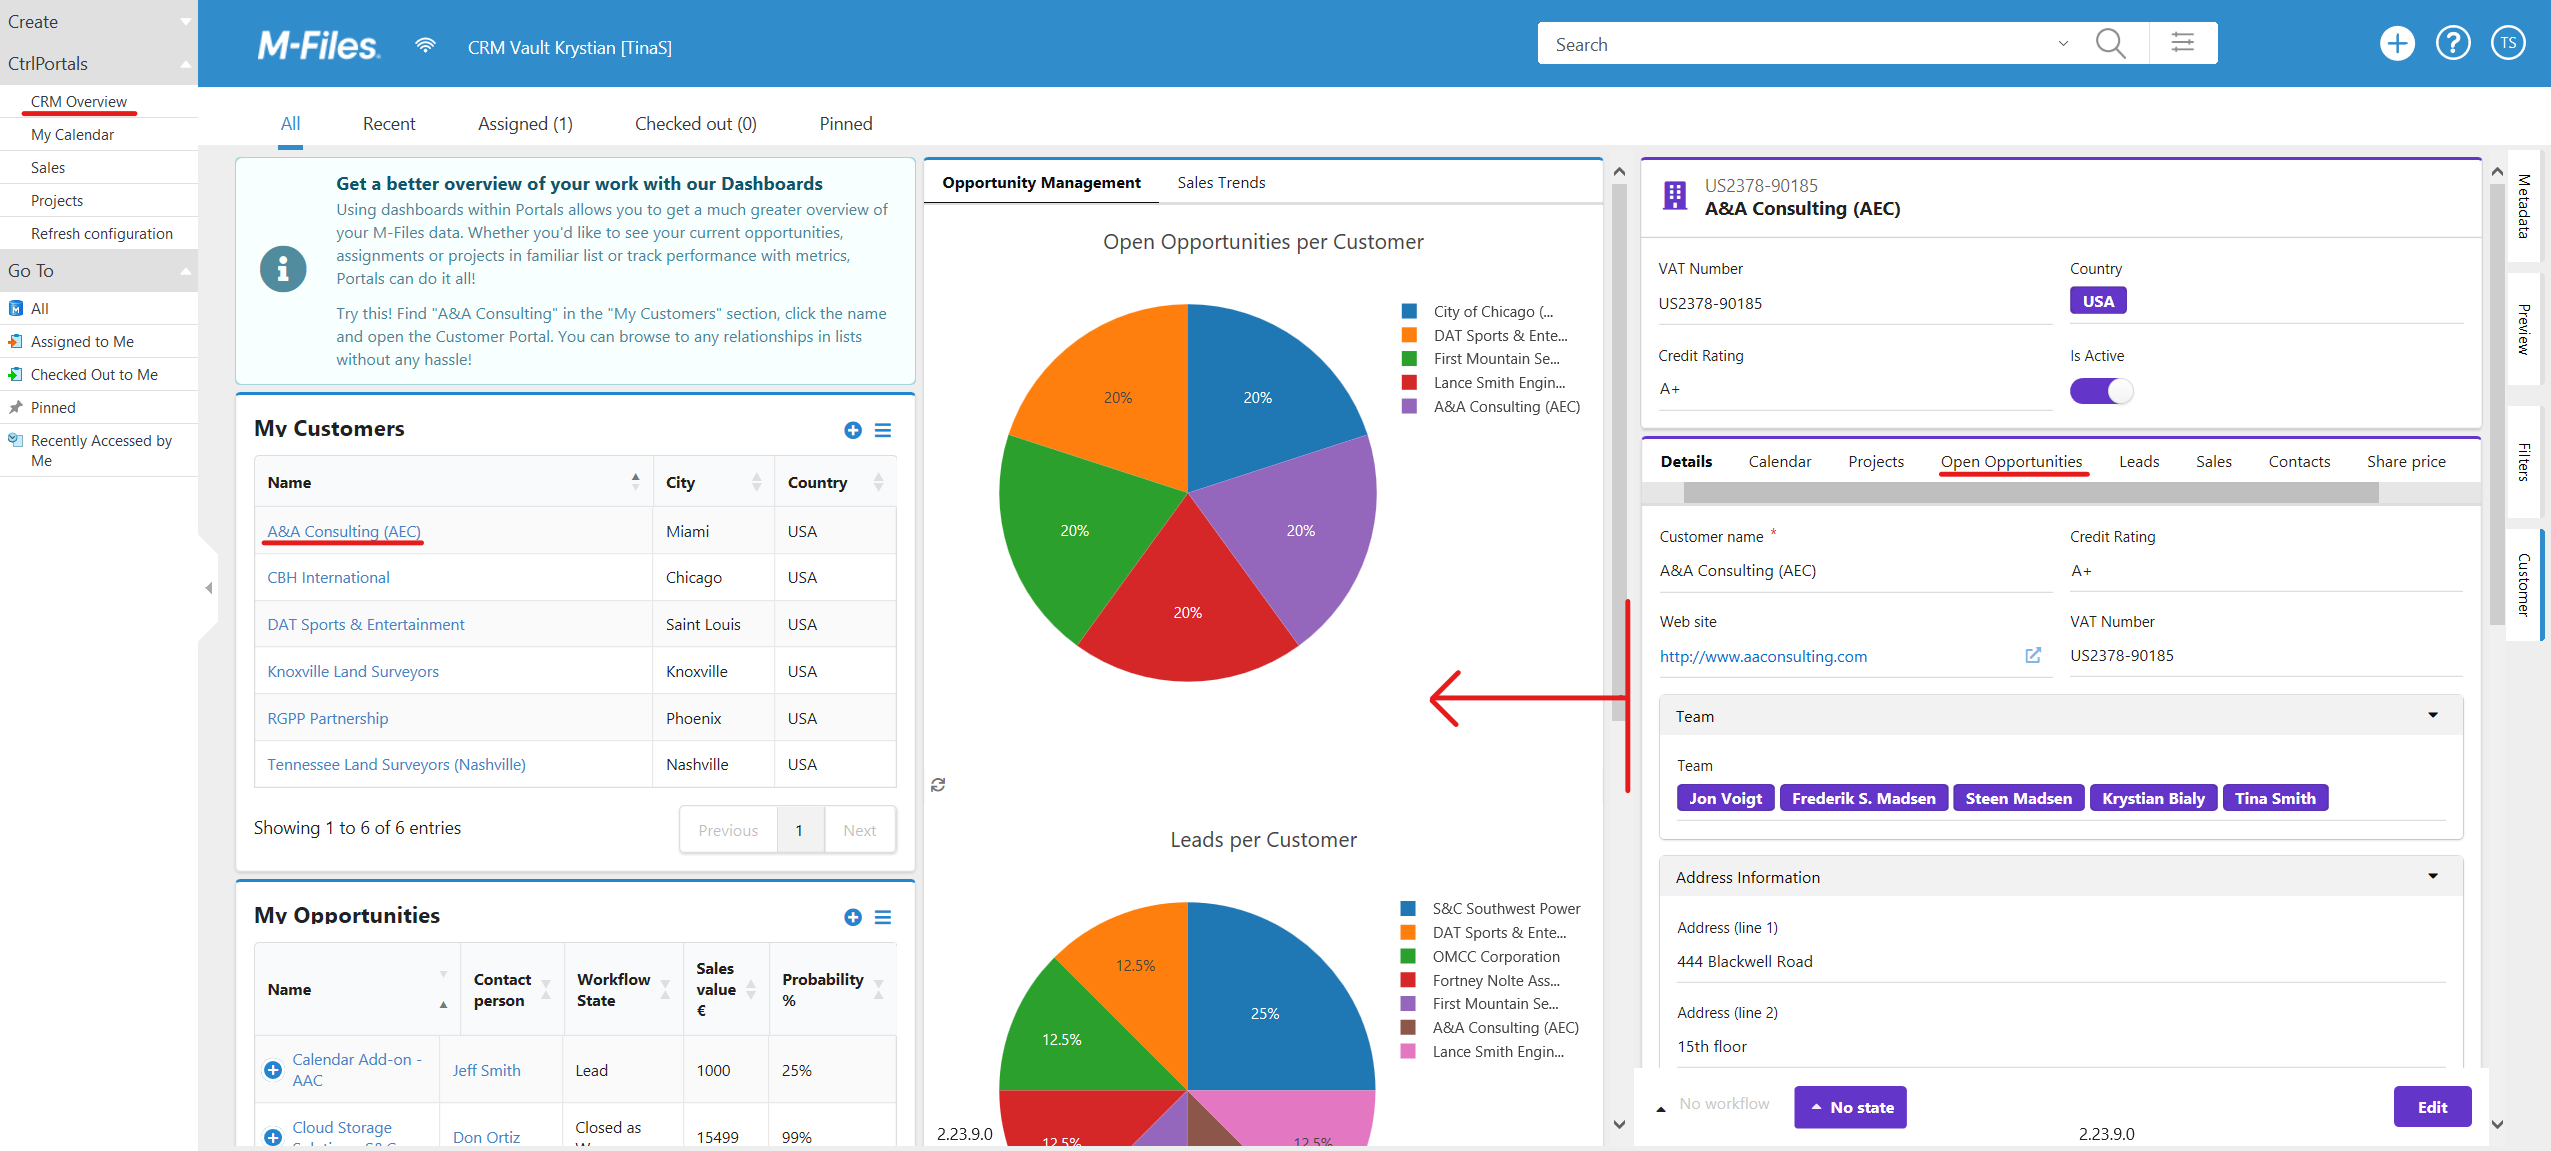Open the CBH International customer link
Screen dimensions: 2551x1151
[328, 577]
